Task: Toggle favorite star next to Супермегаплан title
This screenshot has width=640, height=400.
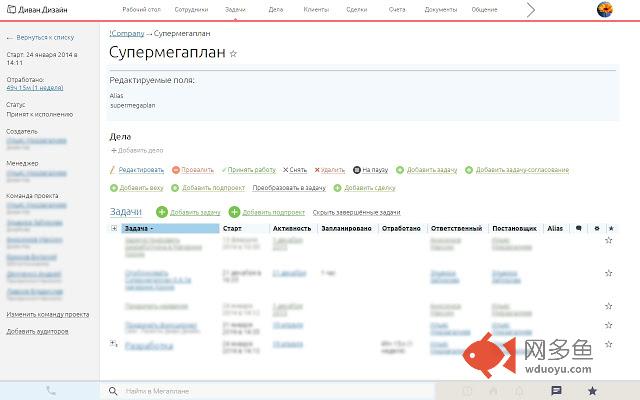Action: tap(233, 53)
